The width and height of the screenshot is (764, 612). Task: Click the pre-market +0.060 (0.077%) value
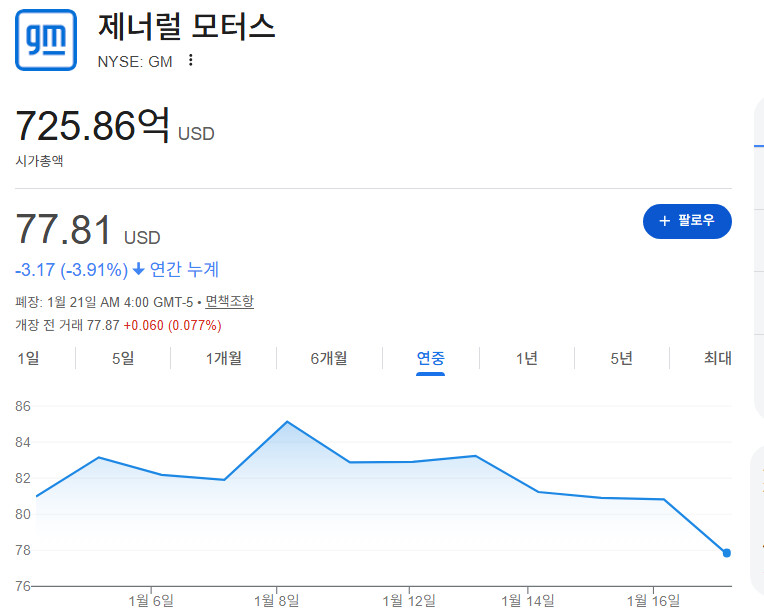(x=172, y=325)
